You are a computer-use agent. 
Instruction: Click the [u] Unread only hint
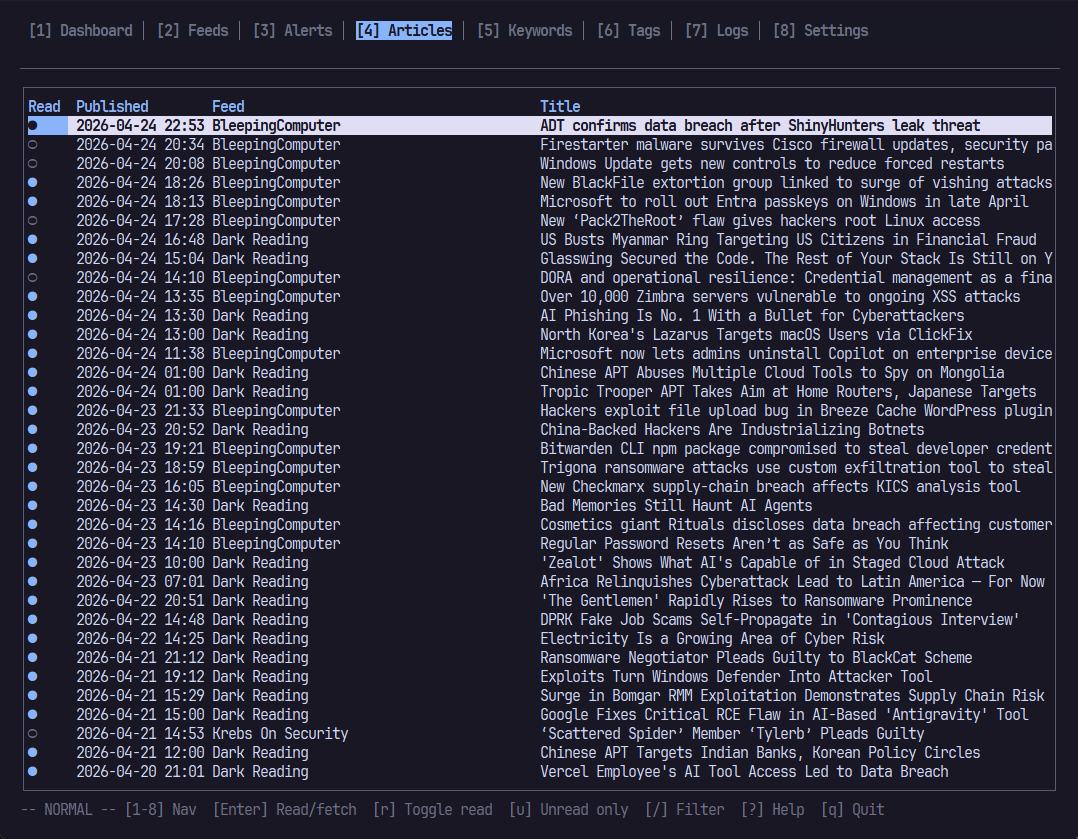569,809
